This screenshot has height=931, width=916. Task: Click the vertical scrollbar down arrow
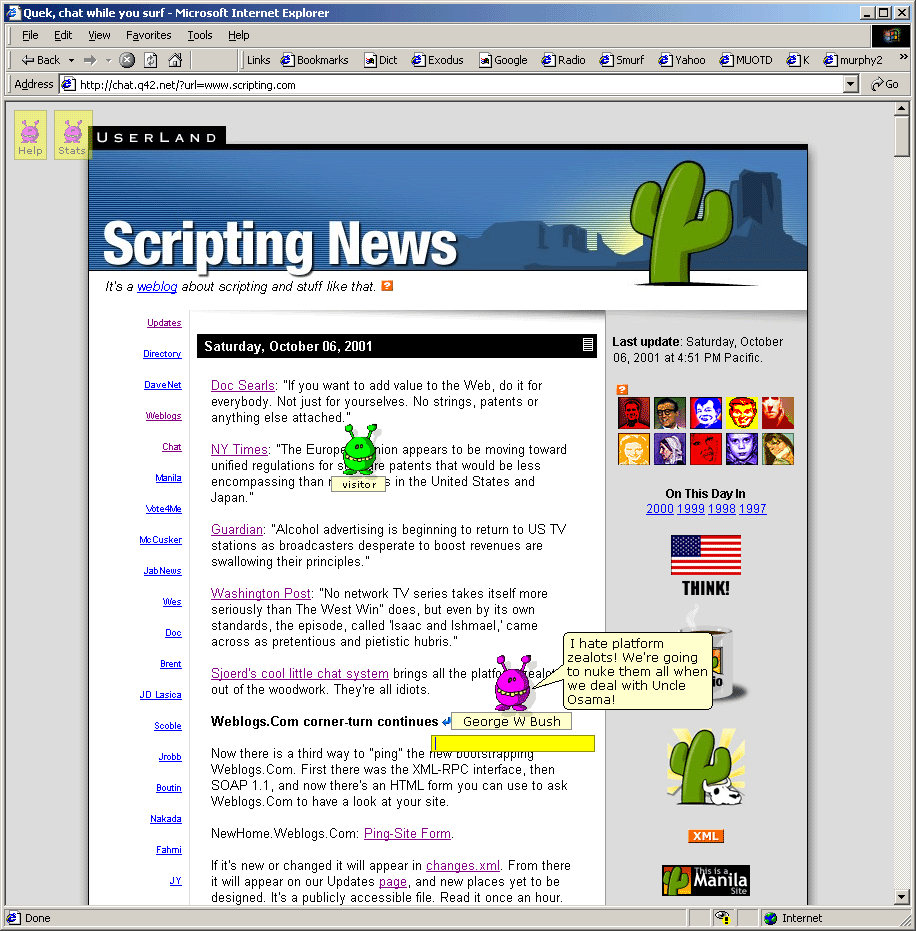(x=901, y=897)
